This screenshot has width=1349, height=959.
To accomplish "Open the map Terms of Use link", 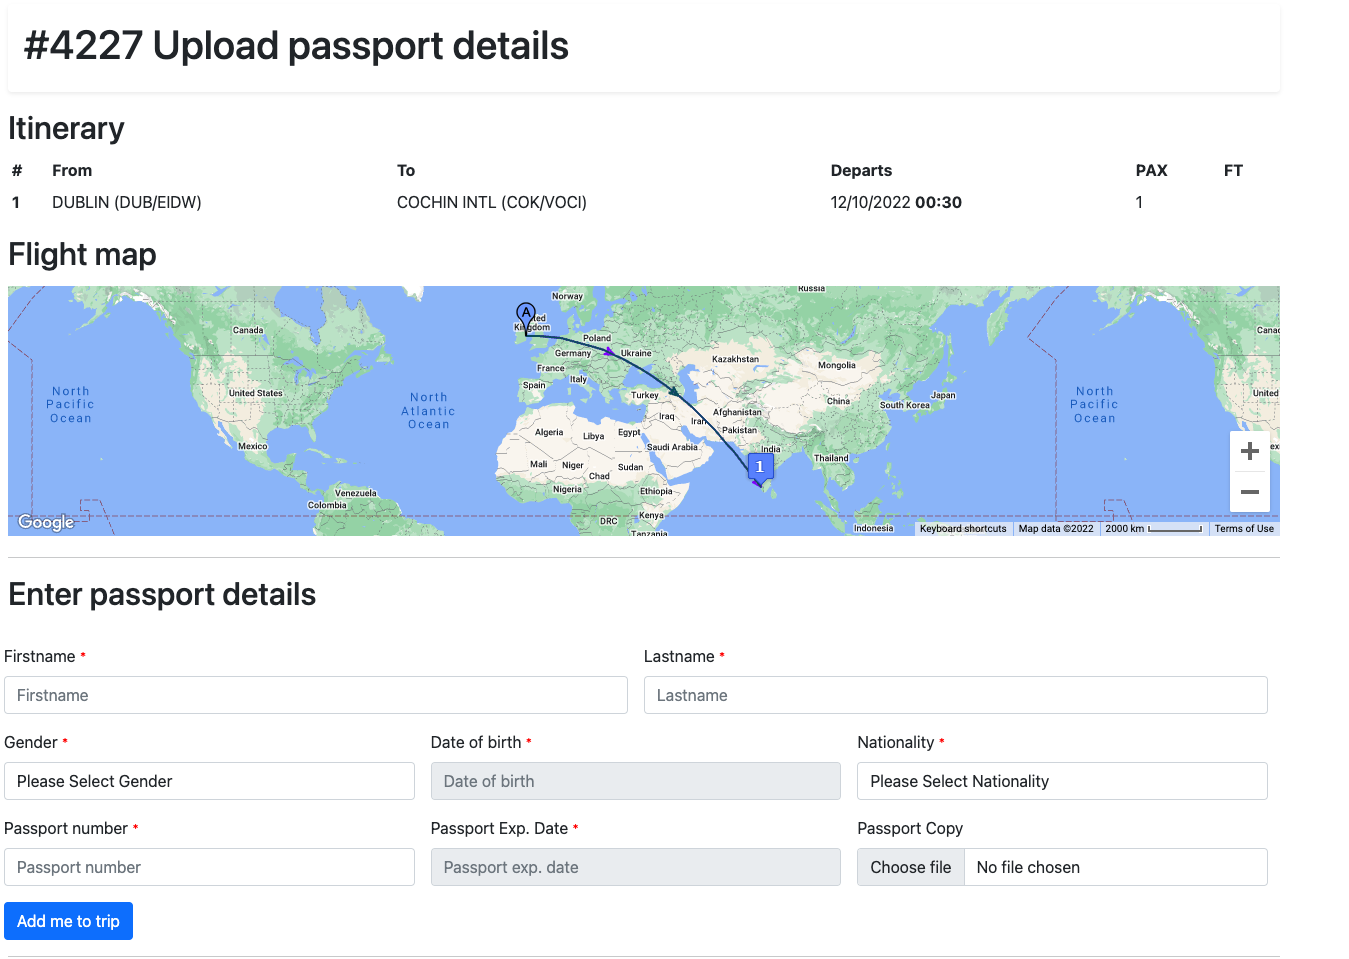I will 1243,529.
